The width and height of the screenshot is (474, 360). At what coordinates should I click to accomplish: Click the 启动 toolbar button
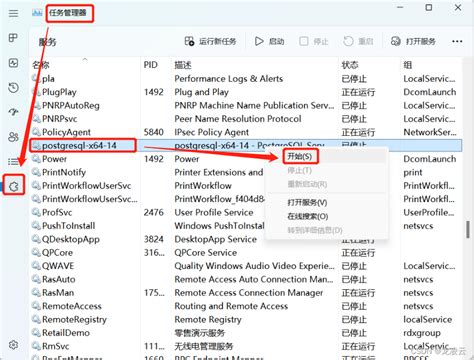point(269,41)
